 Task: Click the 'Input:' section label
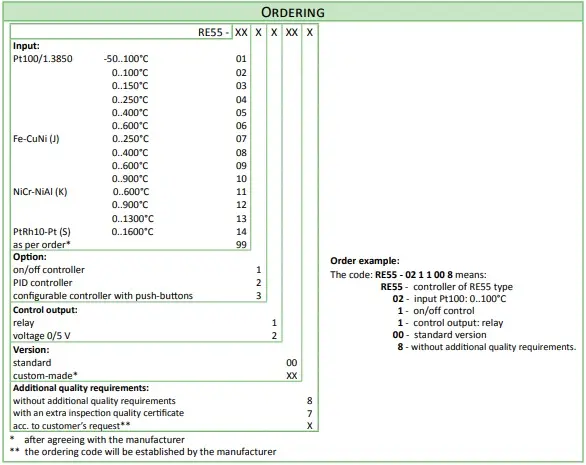26,46
